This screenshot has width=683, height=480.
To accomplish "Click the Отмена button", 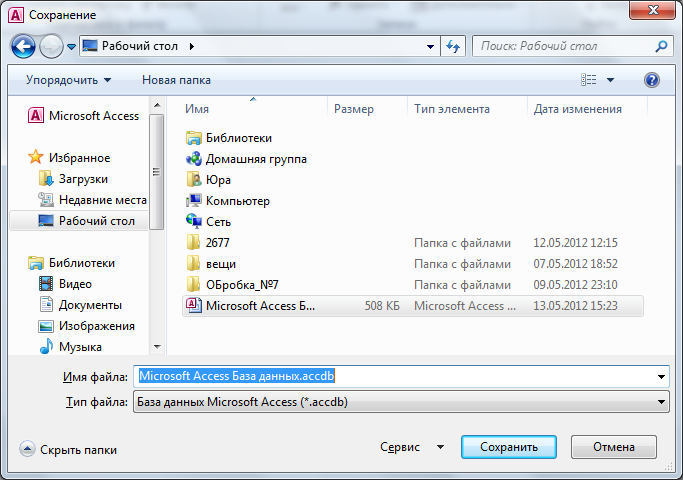I will (613, 447).
